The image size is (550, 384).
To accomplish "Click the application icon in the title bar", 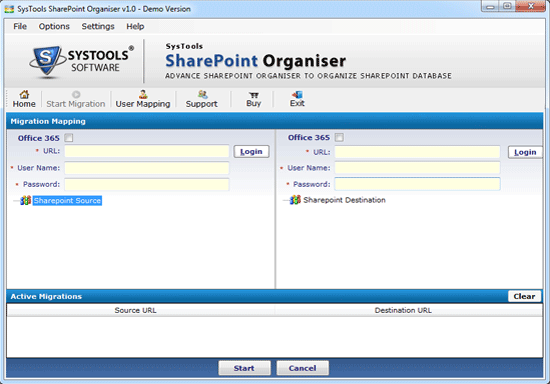I will tap(9, 9).
